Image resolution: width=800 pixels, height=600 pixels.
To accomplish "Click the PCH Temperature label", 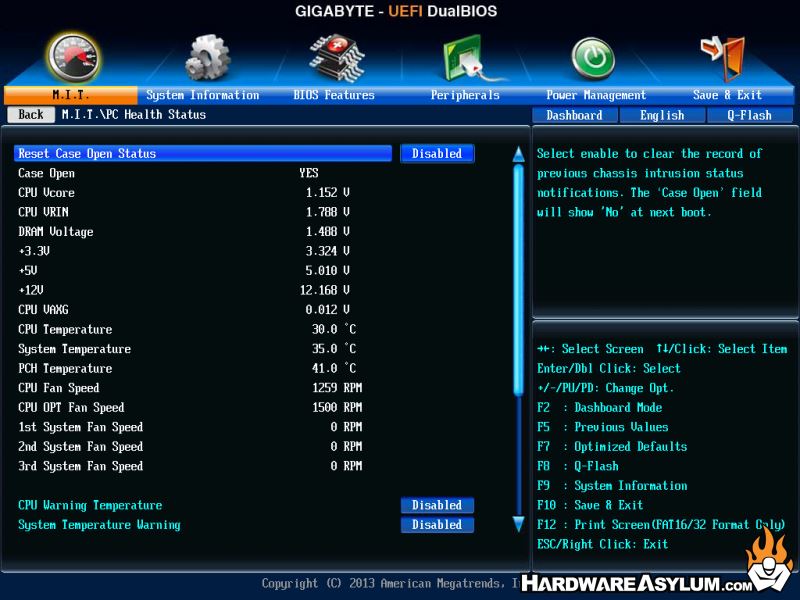I will [x=65, y=368].
